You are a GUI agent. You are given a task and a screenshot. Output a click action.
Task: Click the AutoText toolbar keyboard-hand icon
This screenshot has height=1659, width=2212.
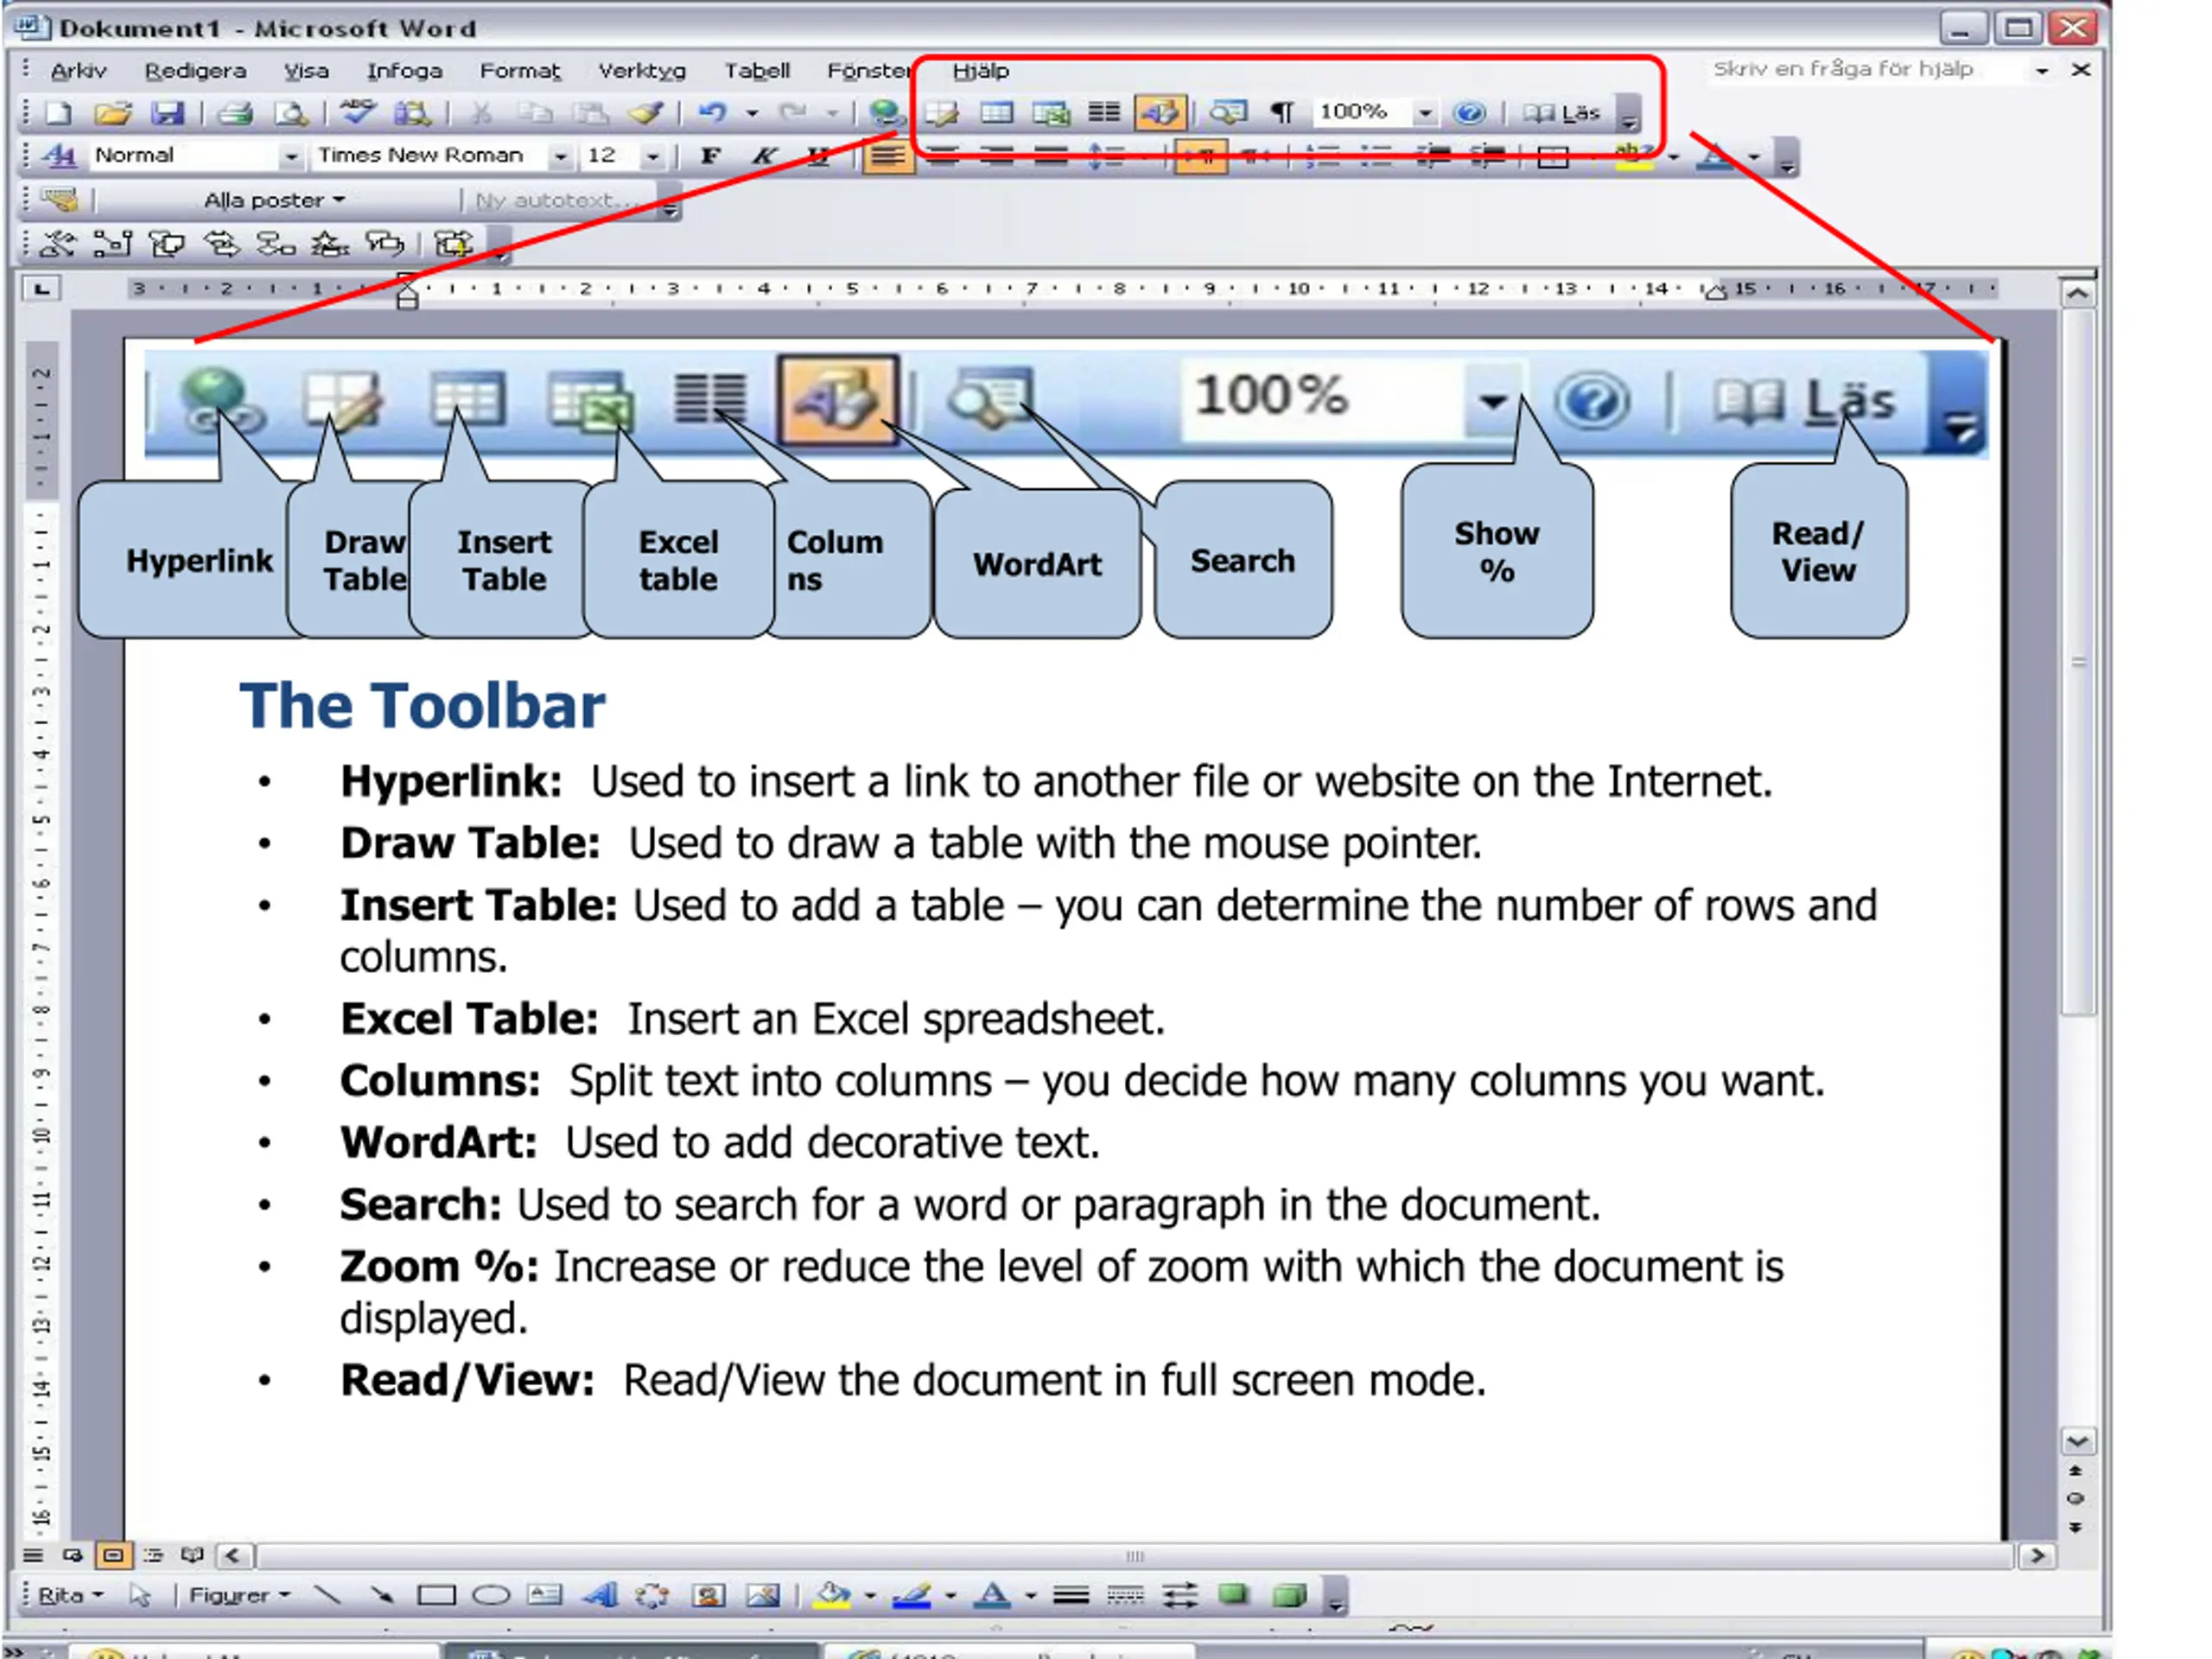coord(60,200)
